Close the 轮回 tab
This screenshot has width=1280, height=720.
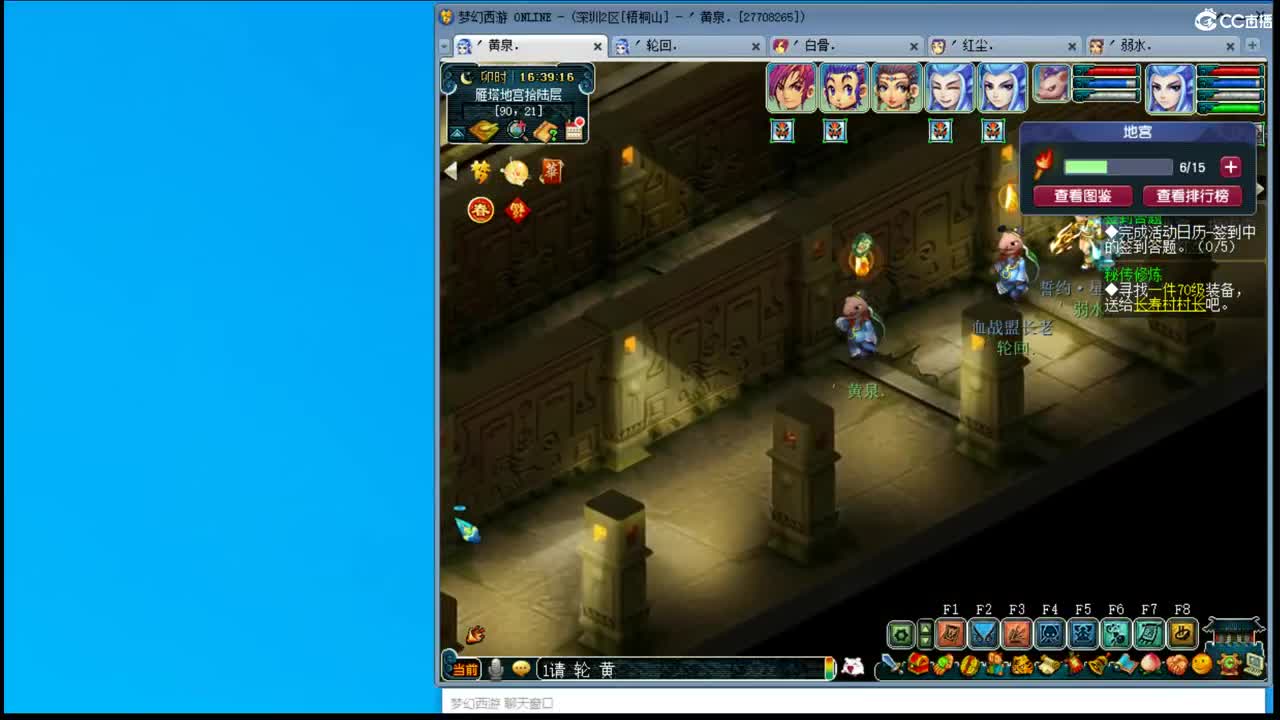[756, 46]
